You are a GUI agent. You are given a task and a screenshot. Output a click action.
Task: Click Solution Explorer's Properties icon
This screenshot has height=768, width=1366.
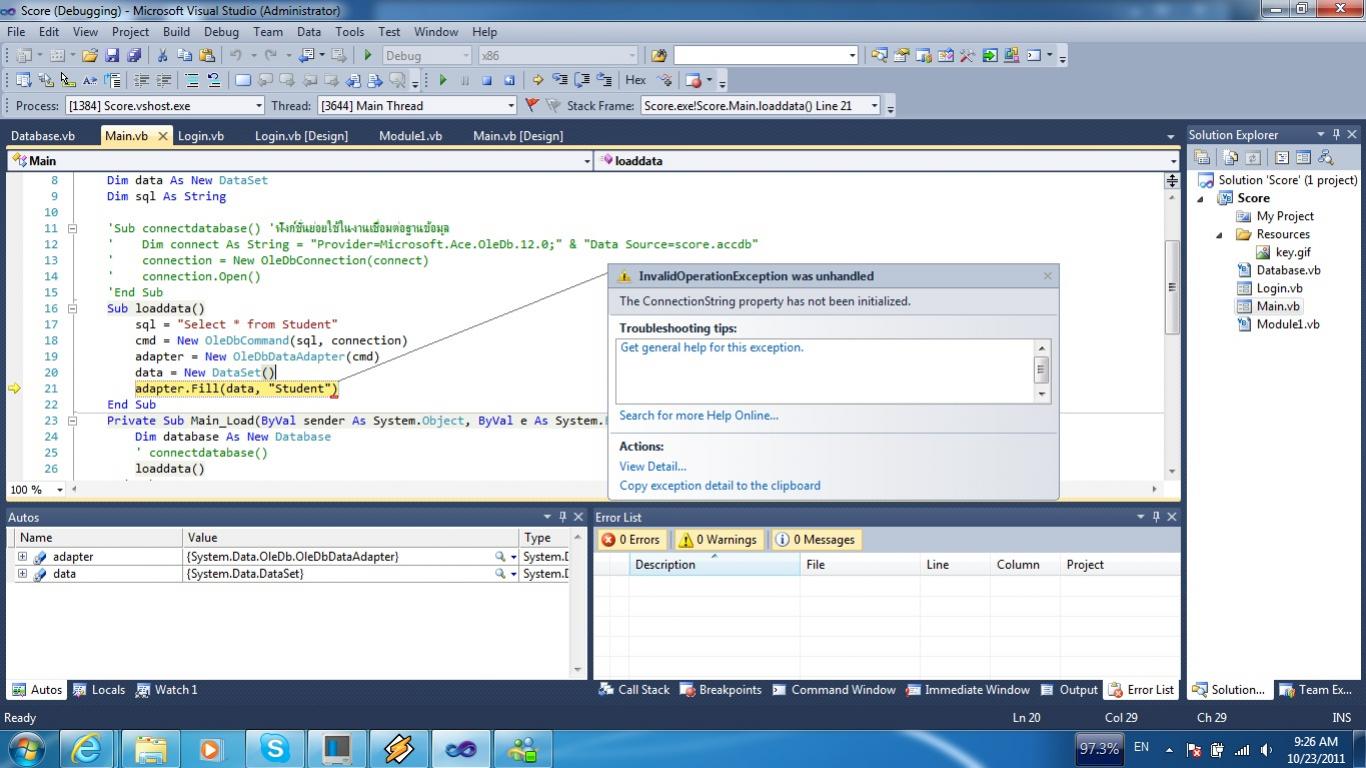click(x=1203, y=158)
